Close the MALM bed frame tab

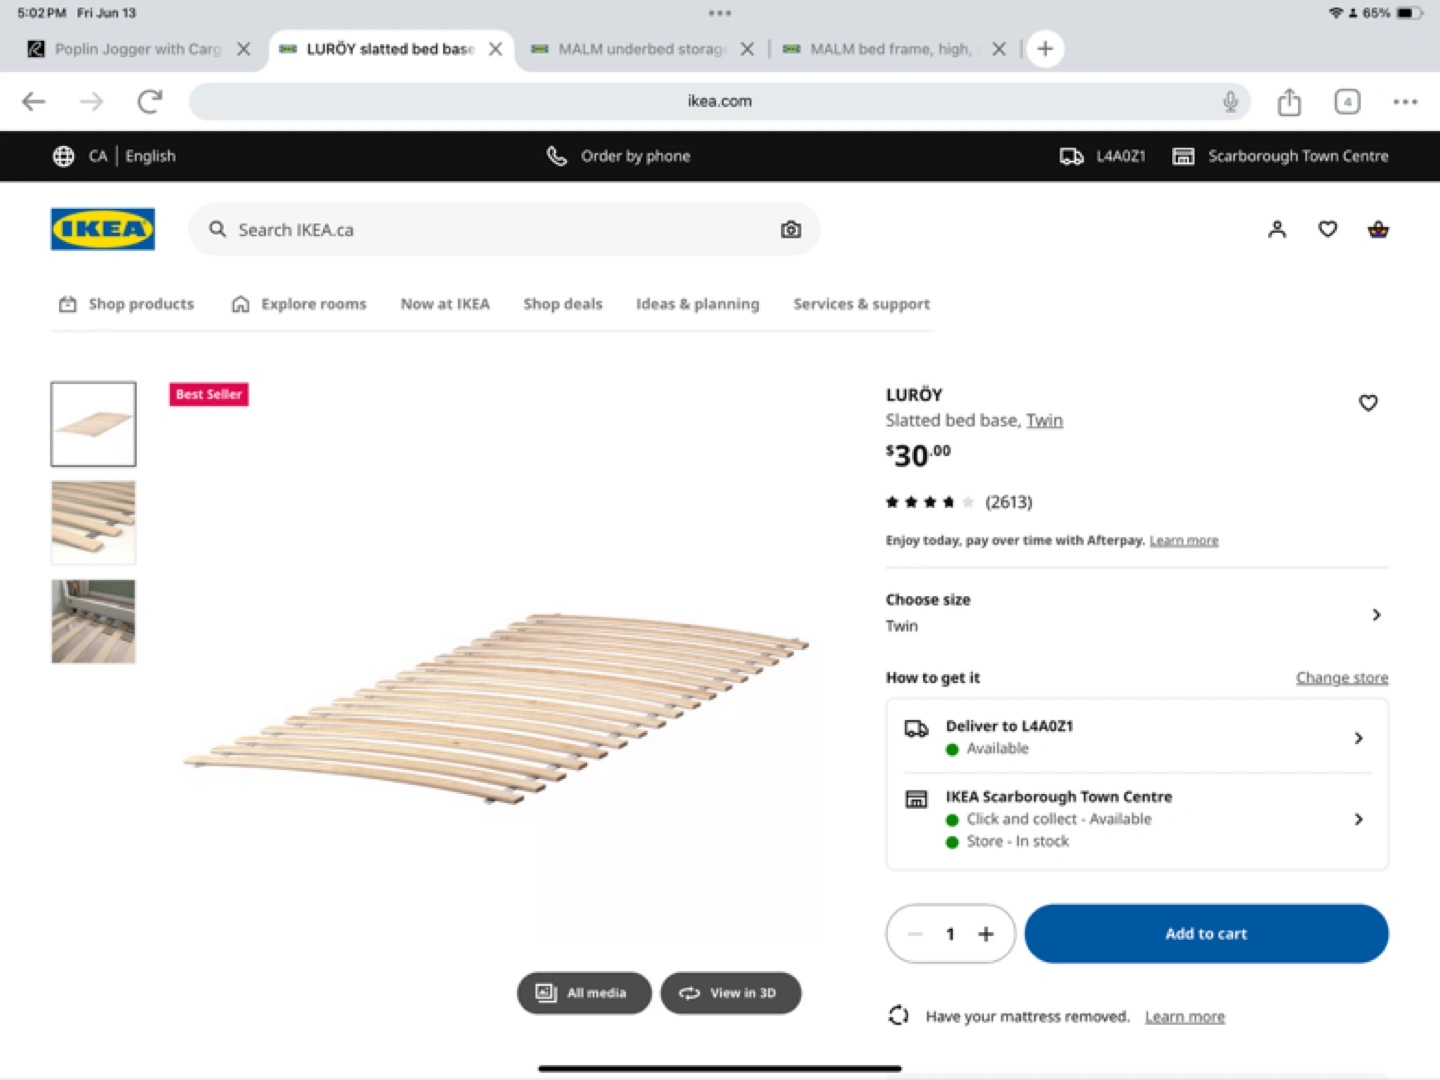[999, 49]
